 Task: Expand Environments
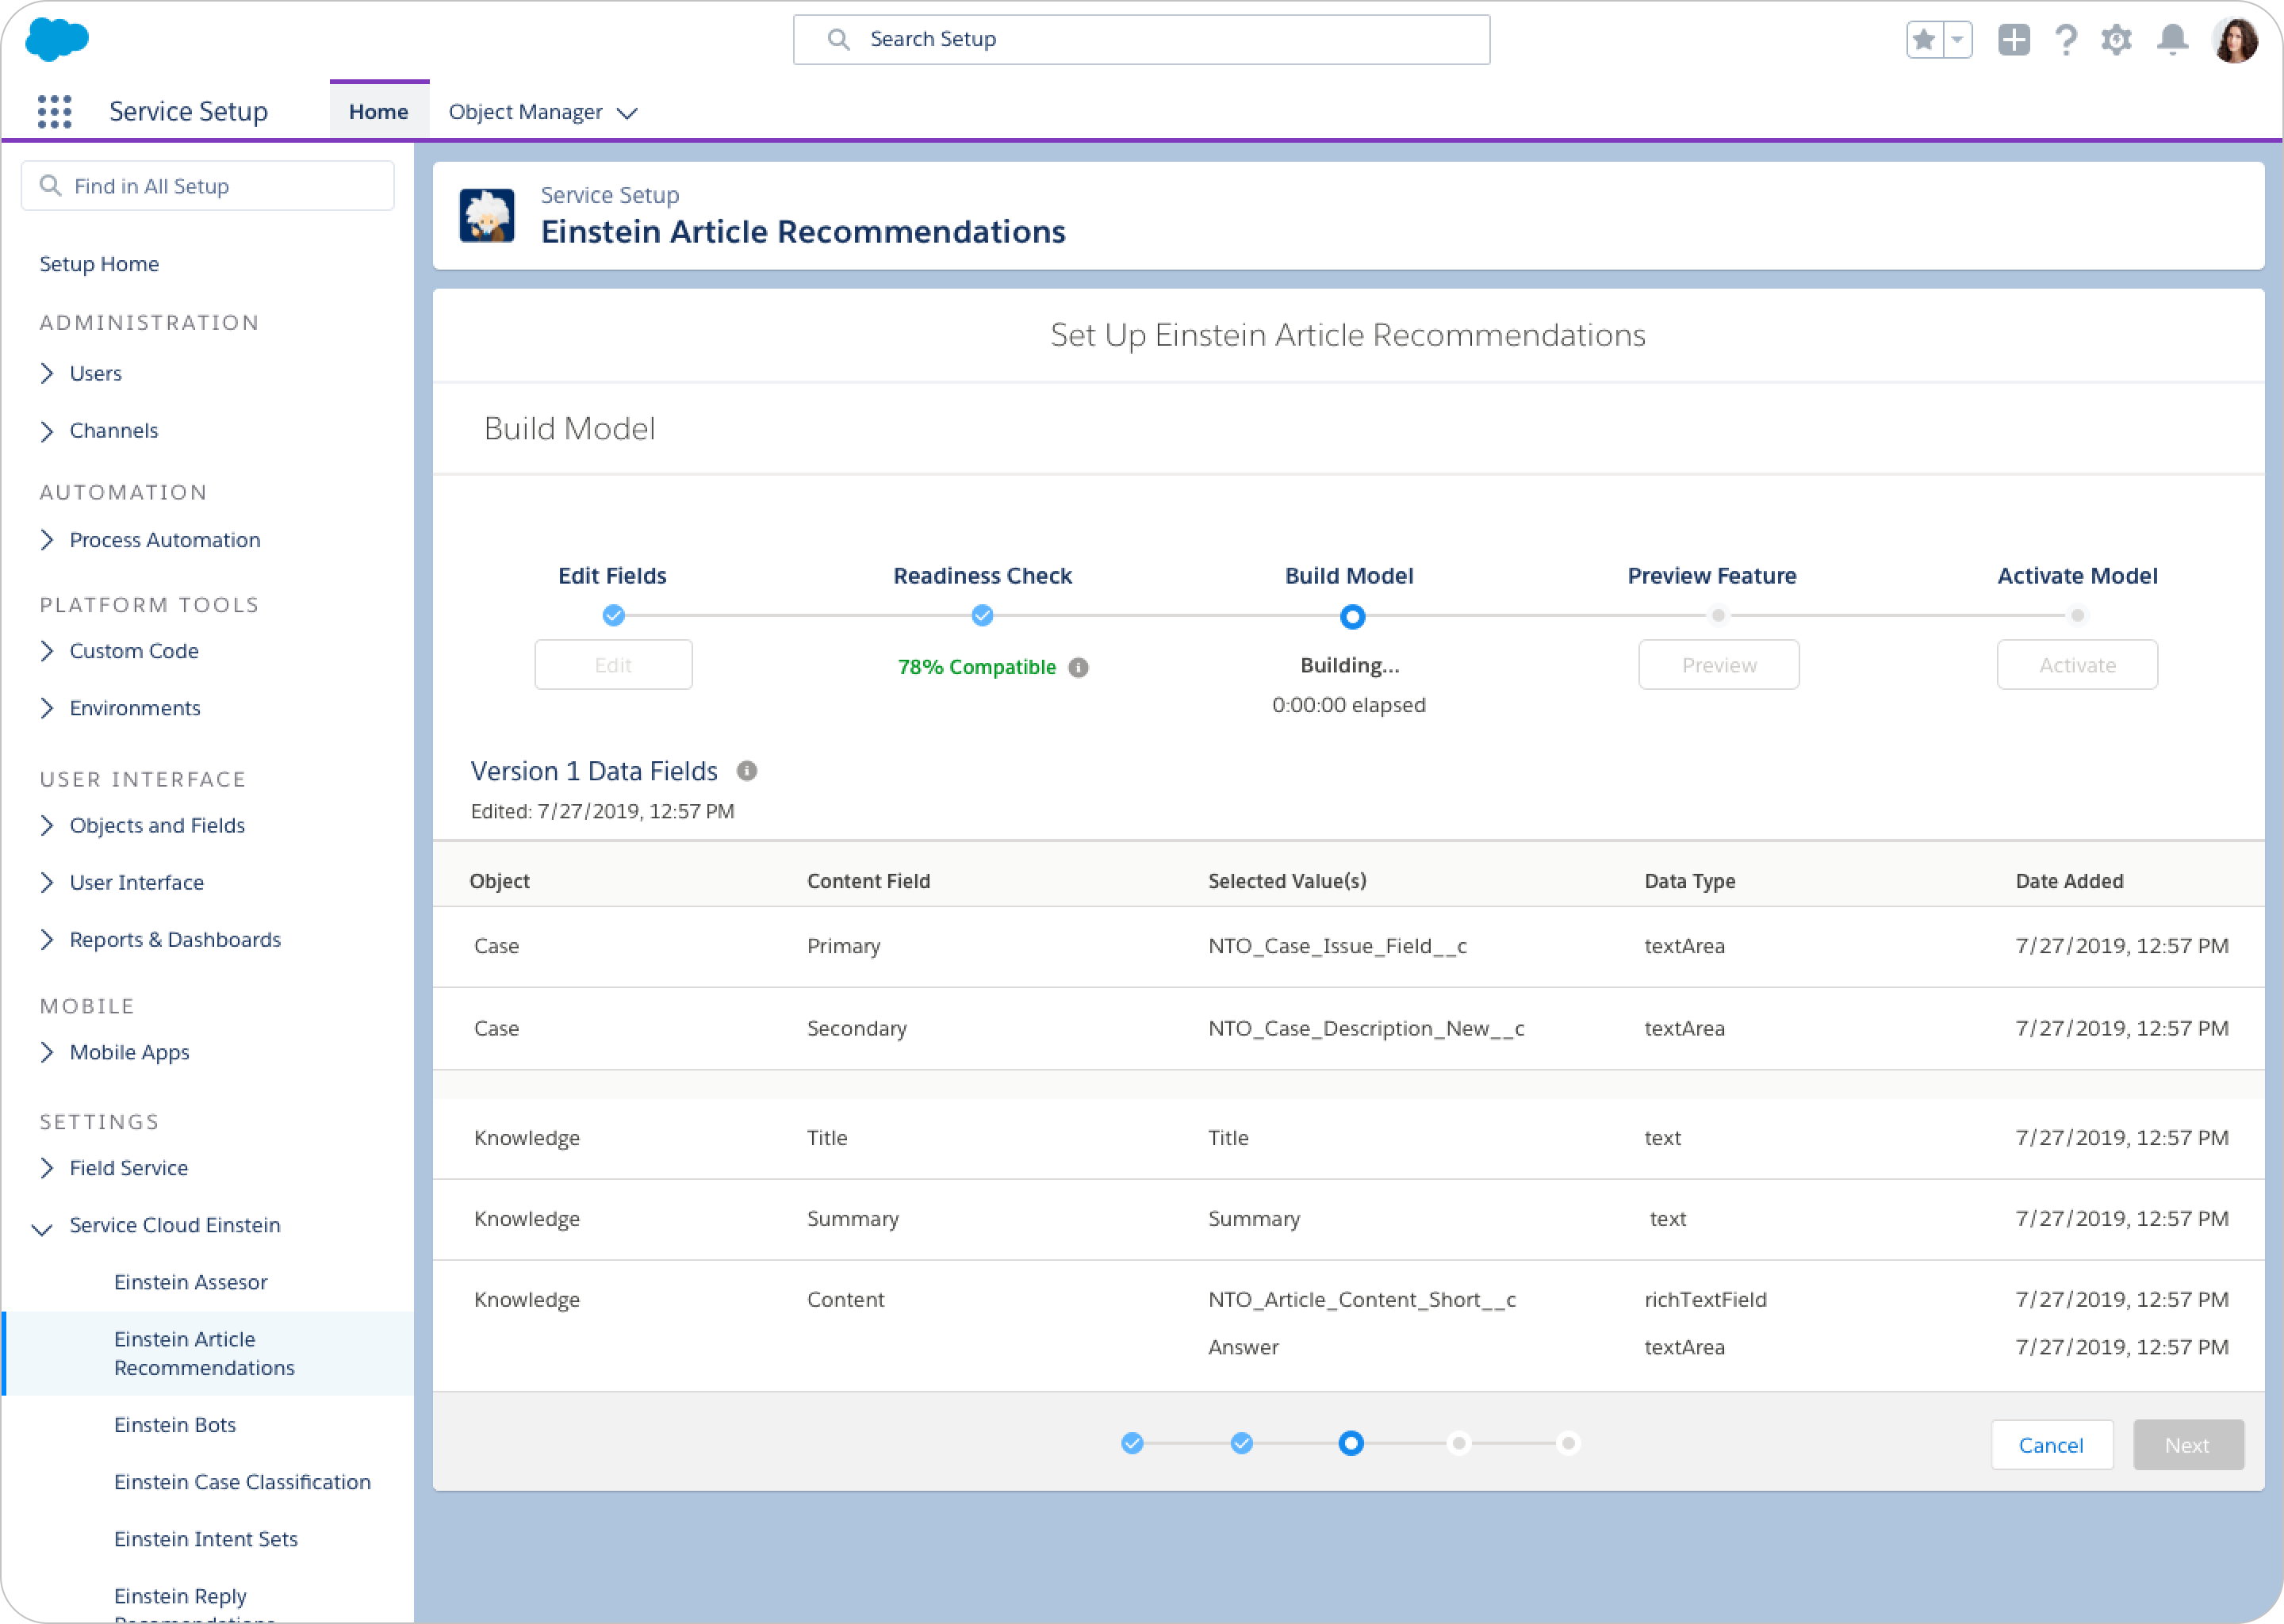click(x=47, y=708)
